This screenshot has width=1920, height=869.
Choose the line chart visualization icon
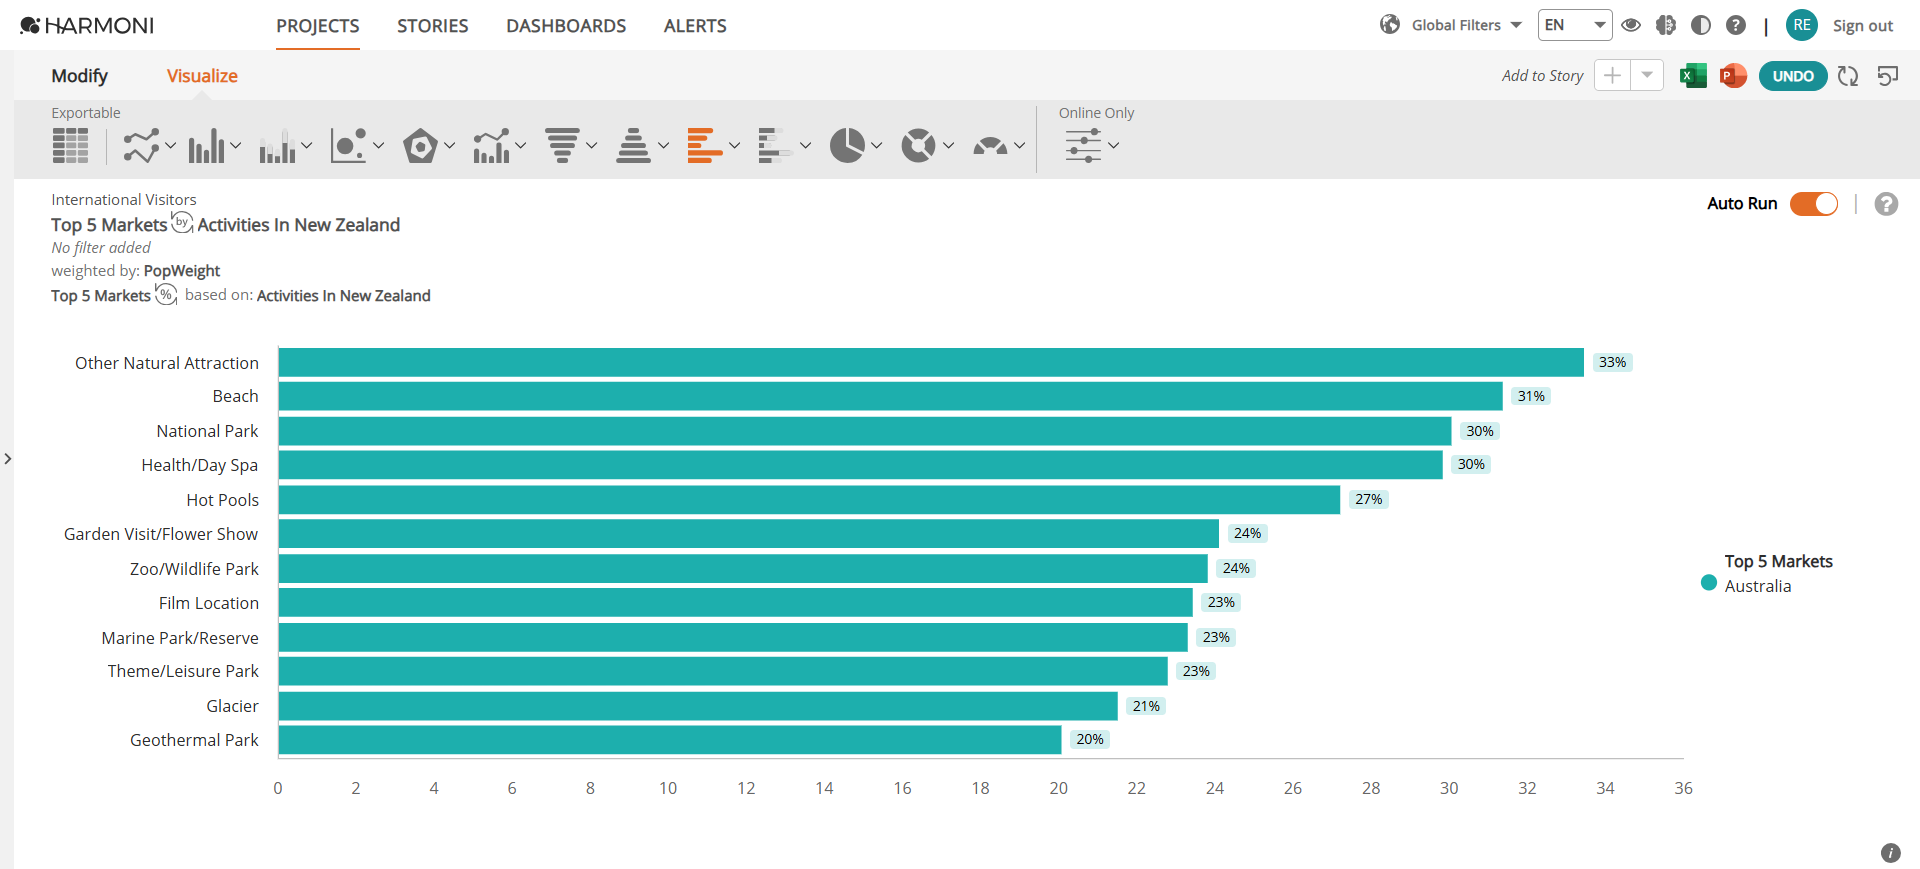coord(141,146)
